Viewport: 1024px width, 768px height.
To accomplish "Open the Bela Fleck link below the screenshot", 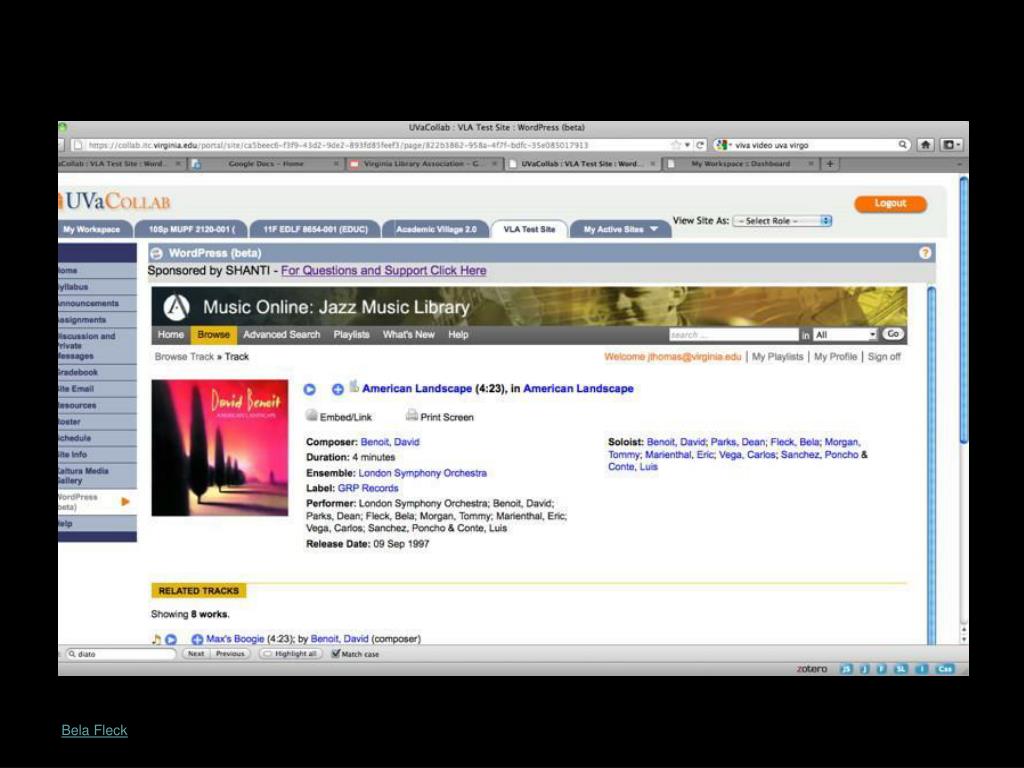I will coord(95,730).
